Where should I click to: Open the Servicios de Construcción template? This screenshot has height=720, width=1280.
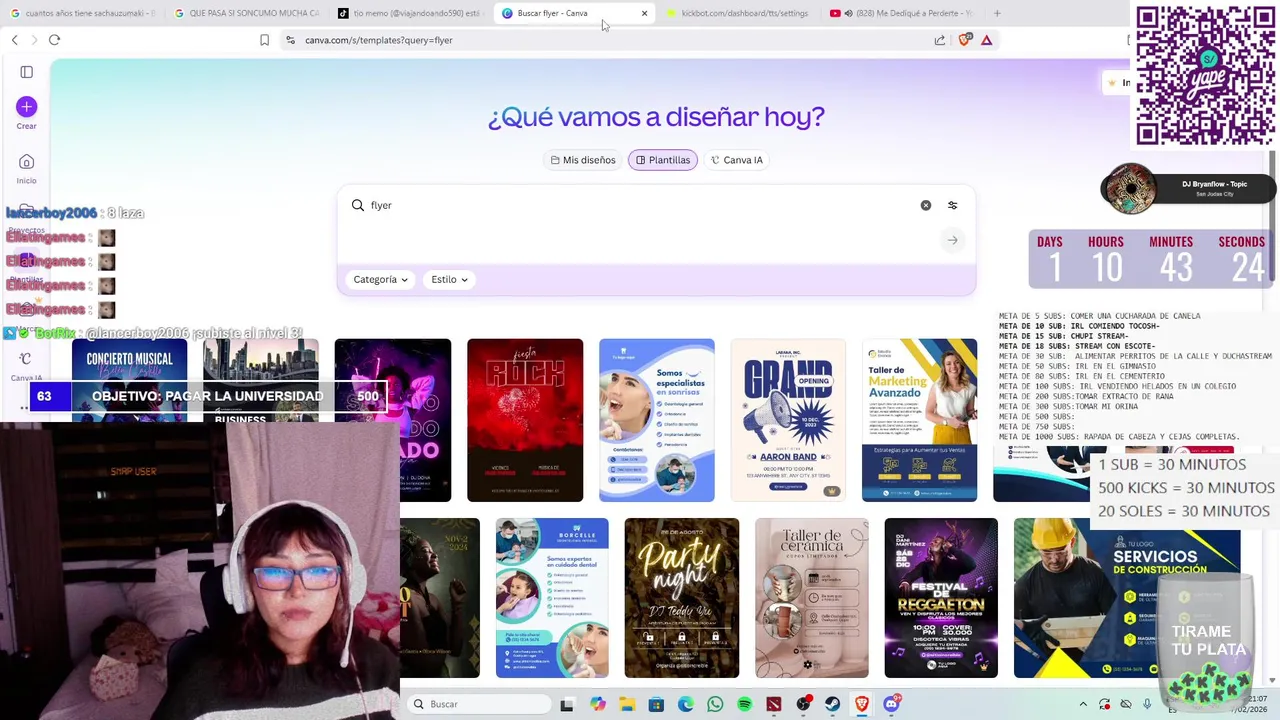click(1127, 598)
